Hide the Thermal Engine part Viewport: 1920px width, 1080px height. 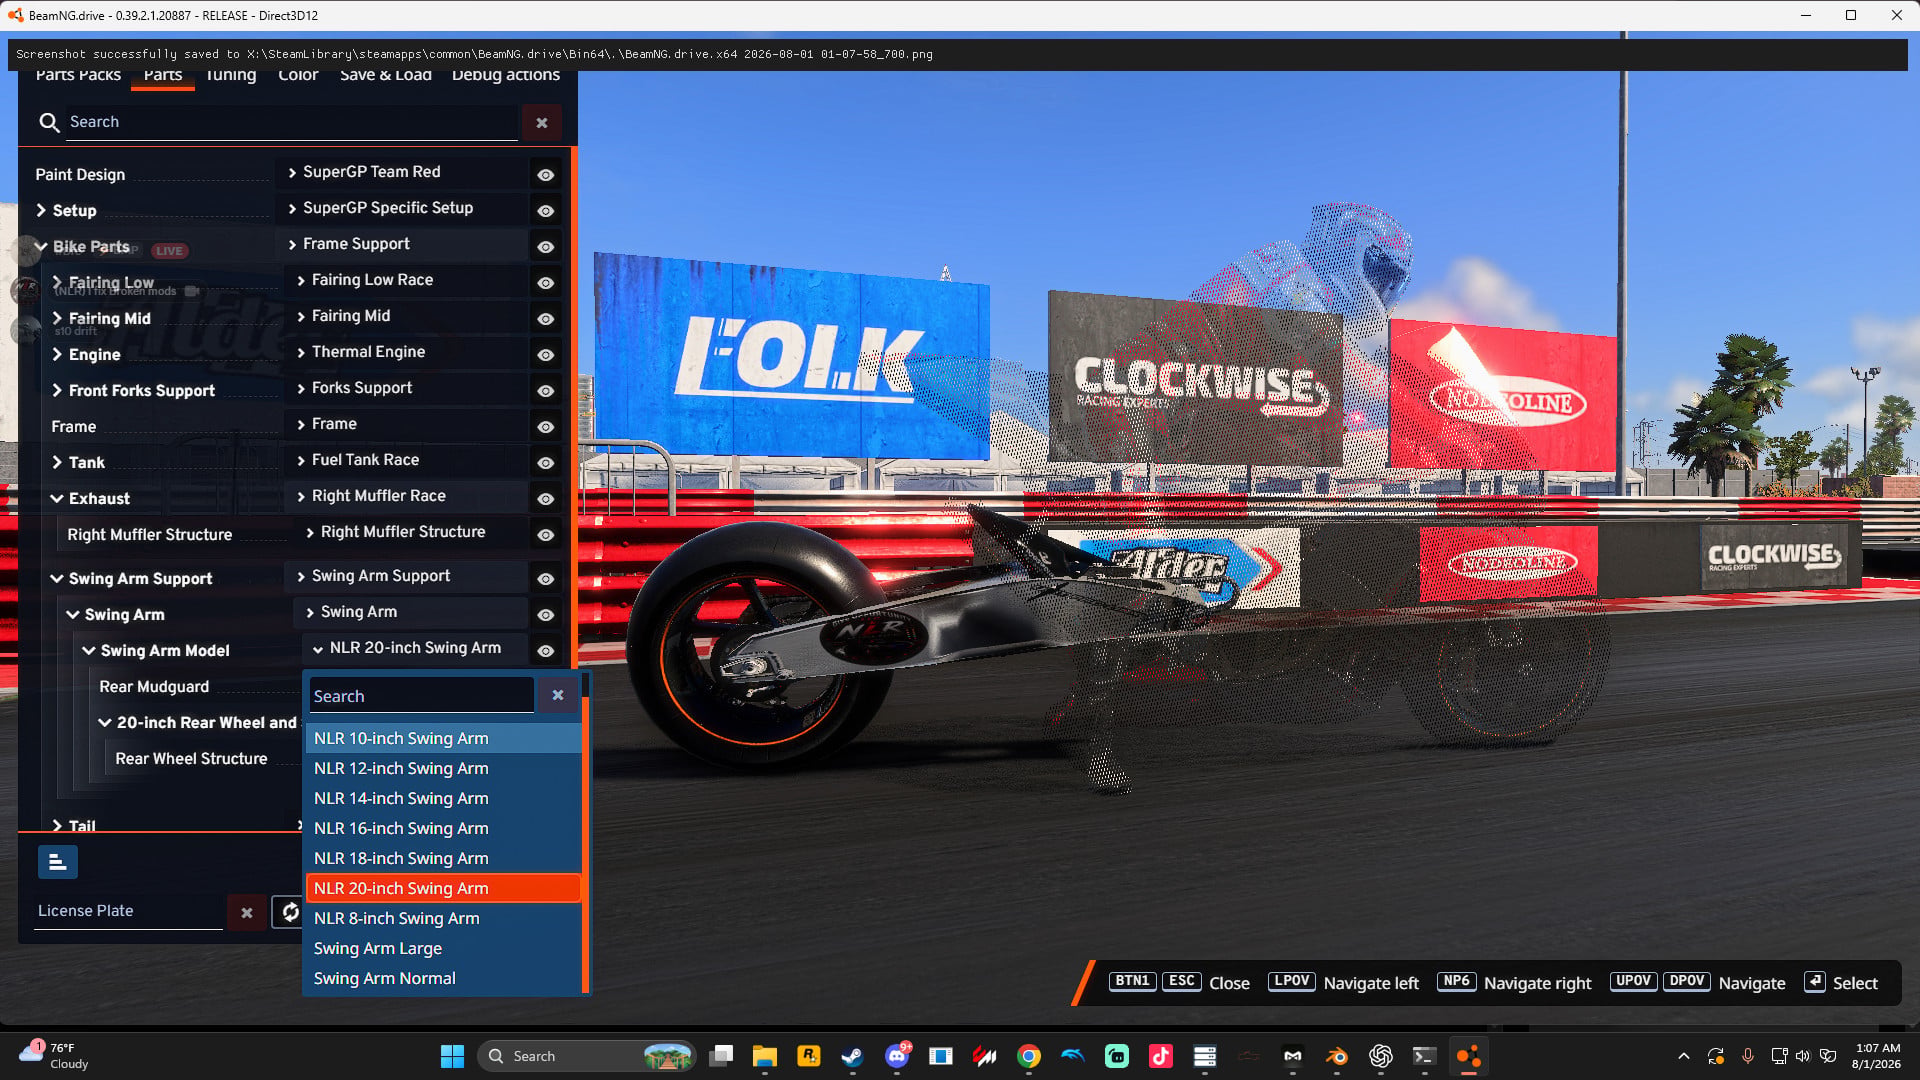tap(546, 355)
